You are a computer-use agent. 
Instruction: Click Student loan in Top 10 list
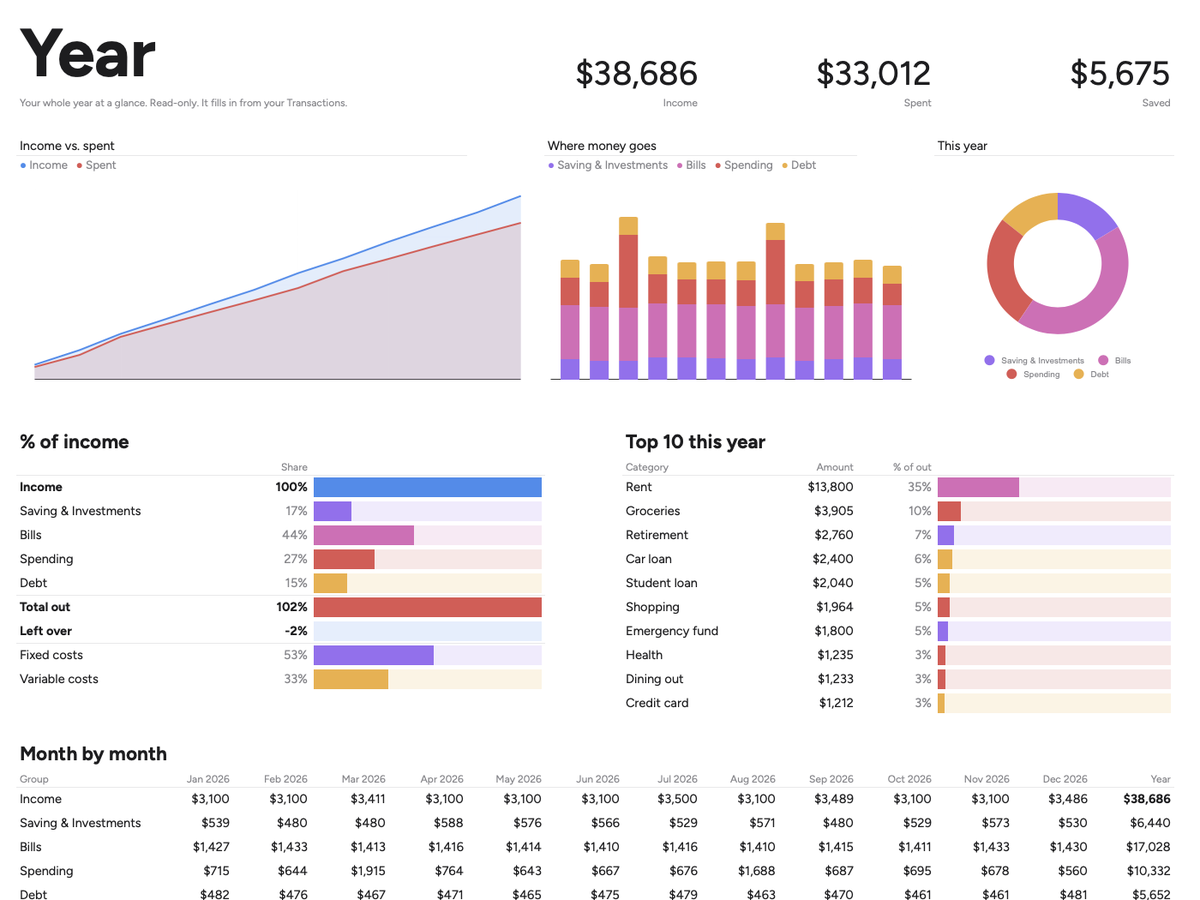click(x=662, y=583)
